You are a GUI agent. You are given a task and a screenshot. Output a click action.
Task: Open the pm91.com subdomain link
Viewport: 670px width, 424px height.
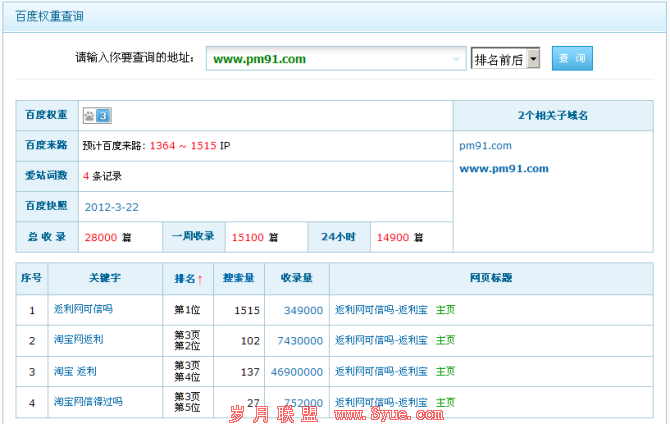coord(485,146)
